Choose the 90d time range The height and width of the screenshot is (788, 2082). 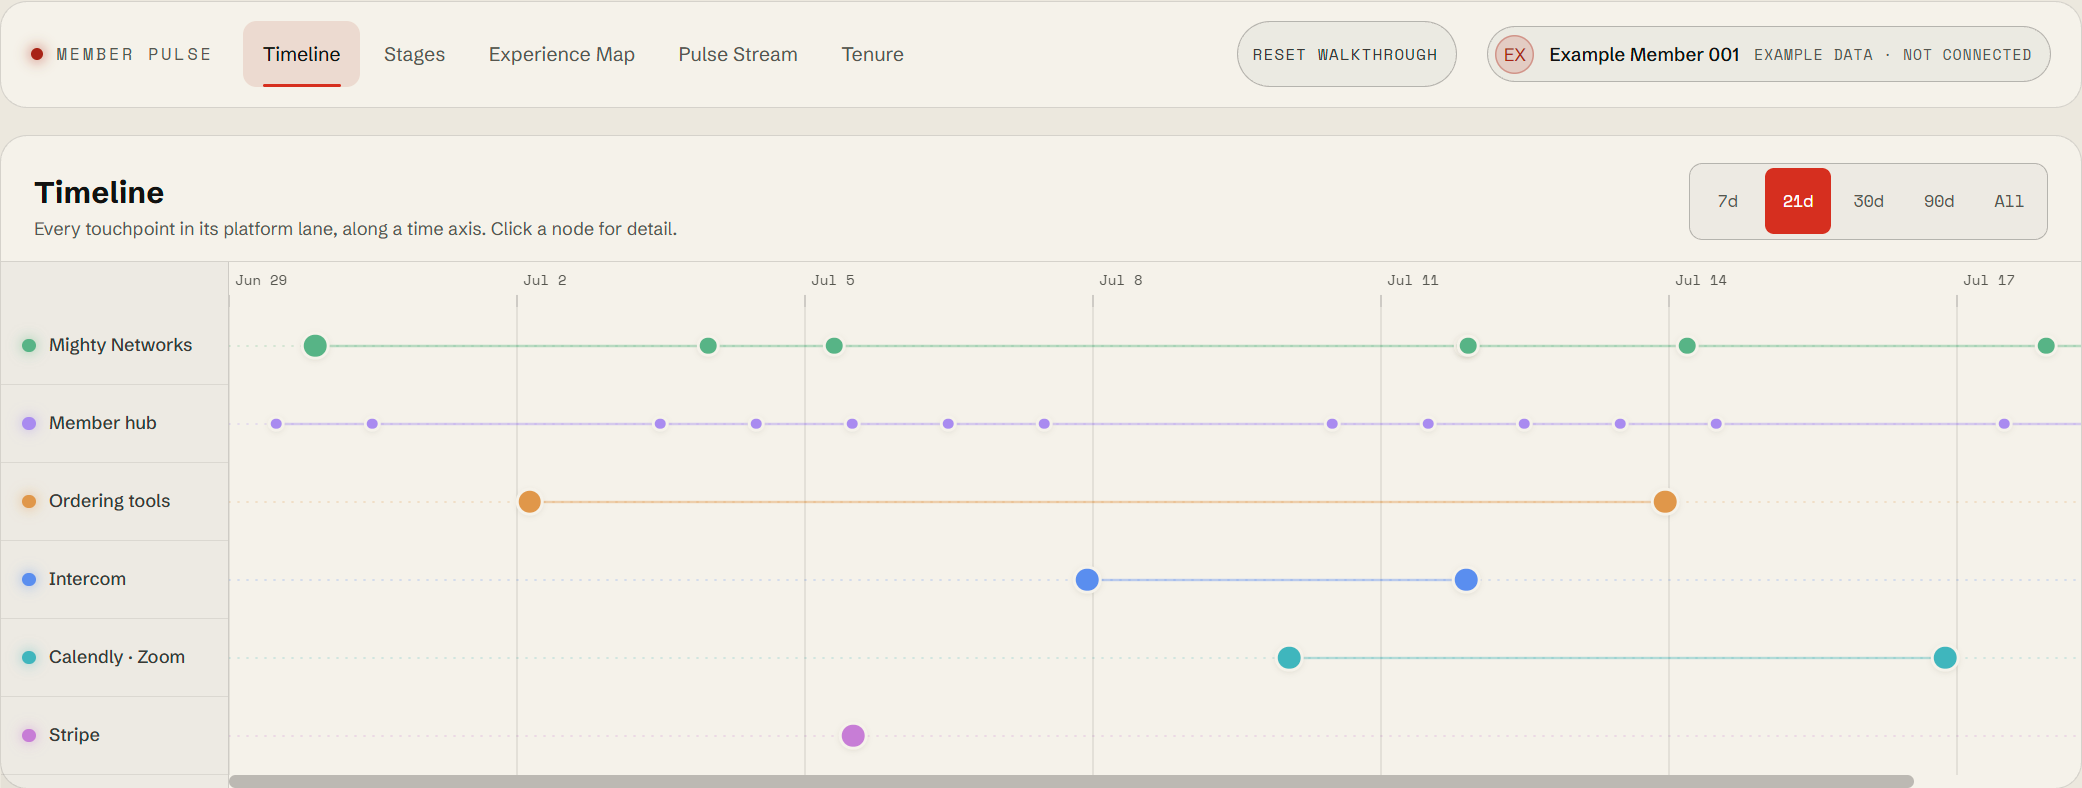(x=1938, y=201)
